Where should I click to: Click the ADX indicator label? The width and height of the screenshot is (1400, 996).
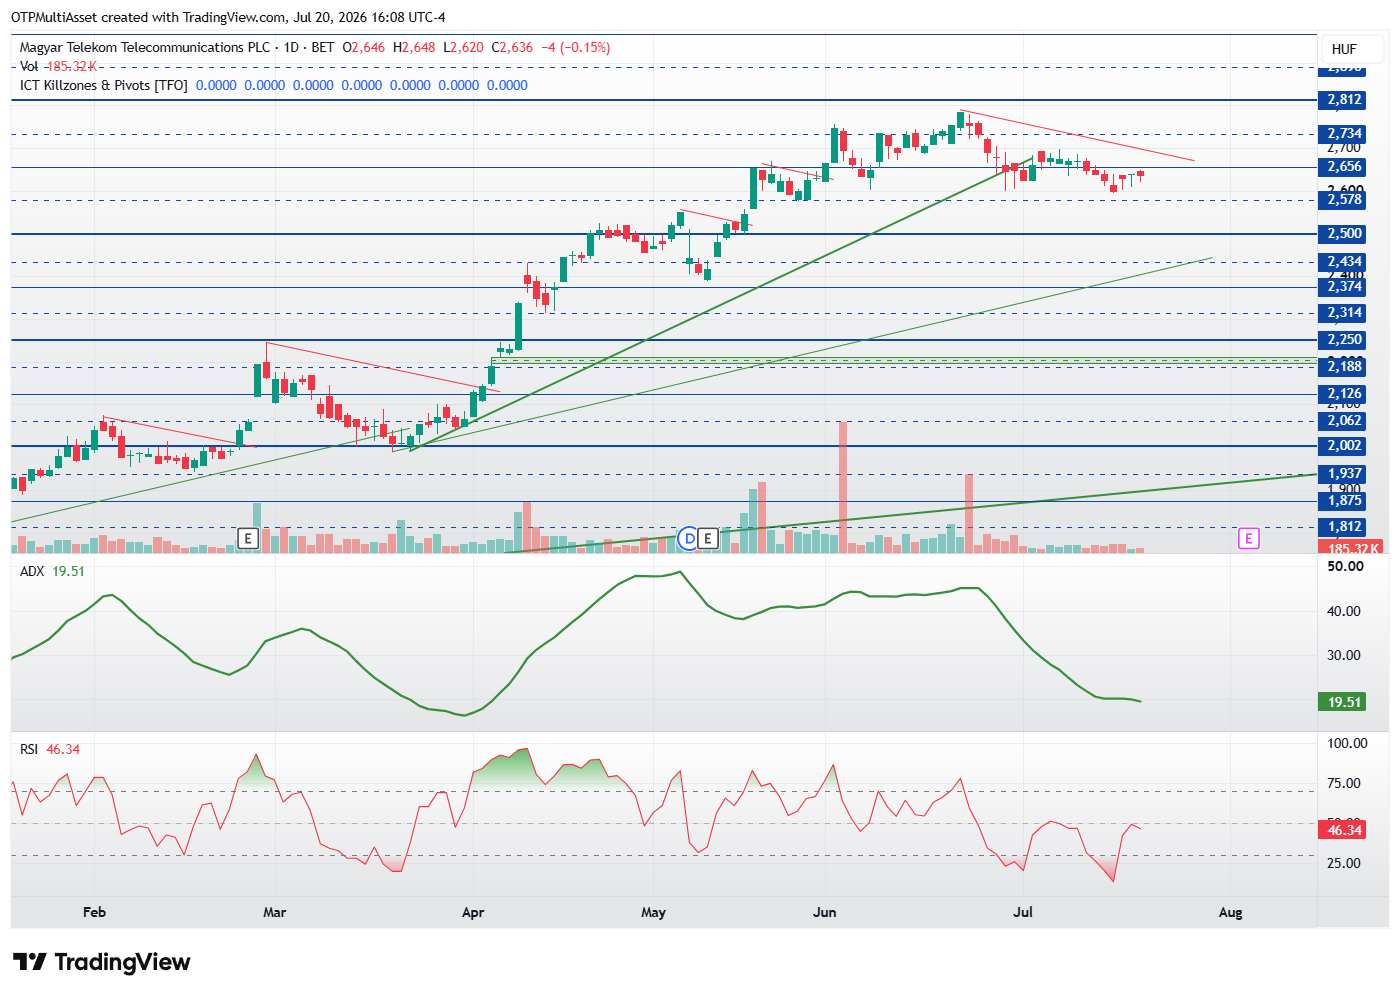[x=32, y=571]
